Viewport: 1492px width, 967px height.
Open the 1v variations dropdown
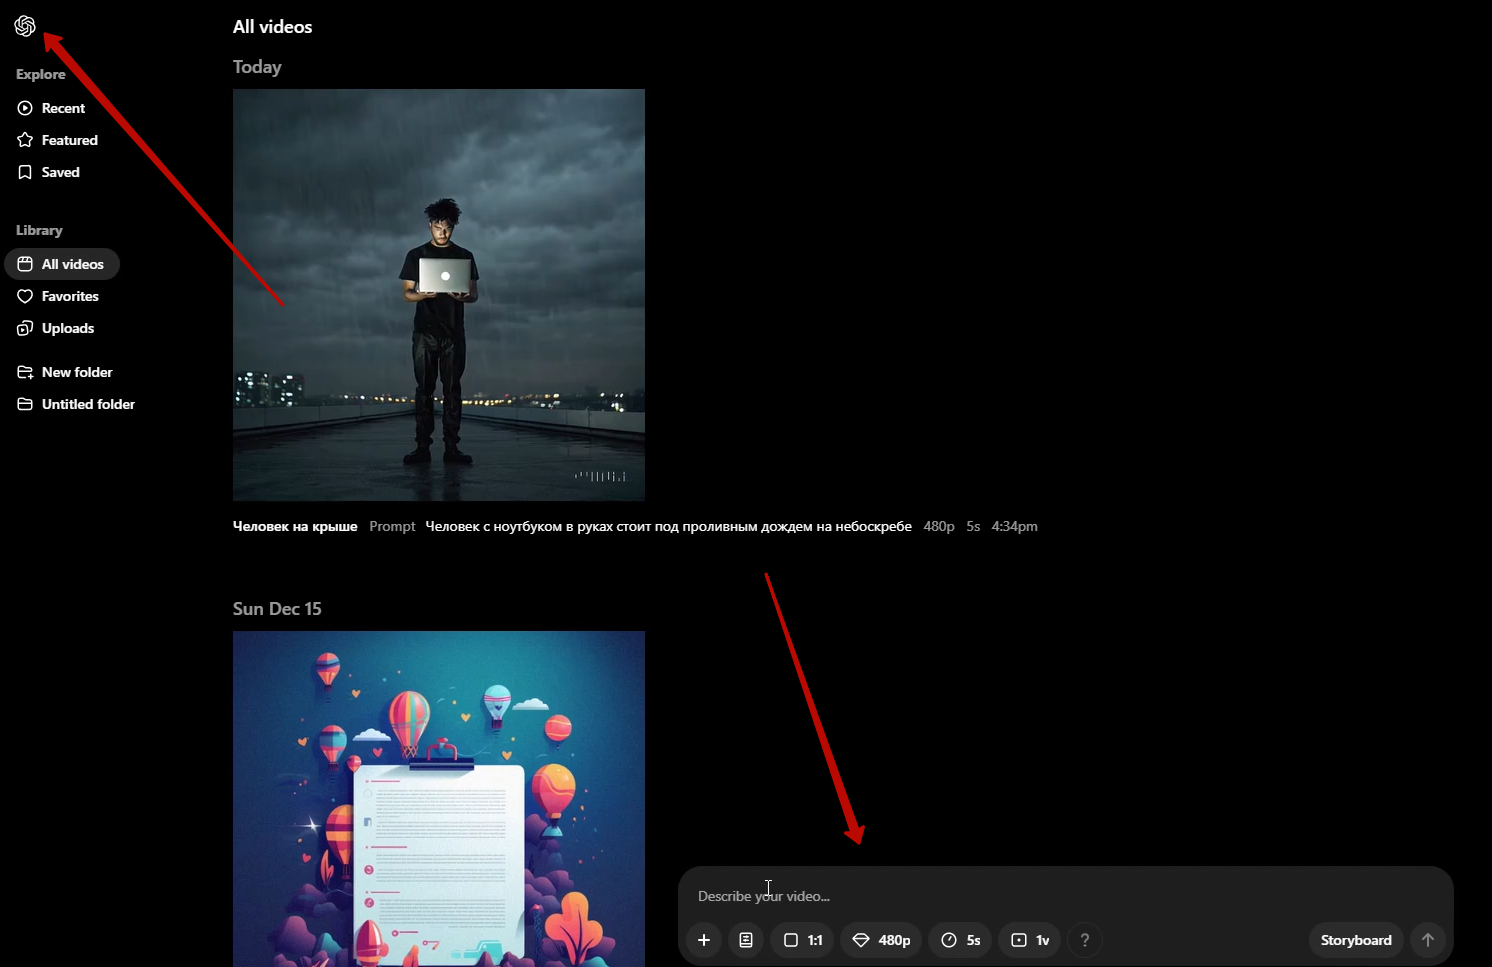(x=1029, y=940)
